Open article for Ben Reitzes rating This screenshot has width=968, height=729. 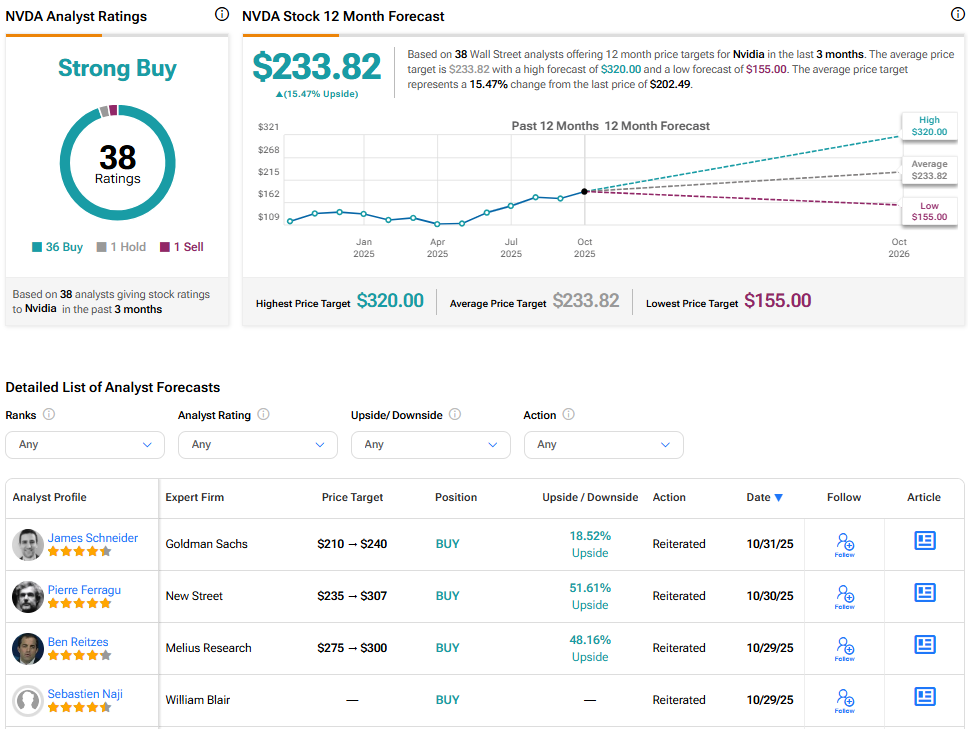[x=924, y=645]
